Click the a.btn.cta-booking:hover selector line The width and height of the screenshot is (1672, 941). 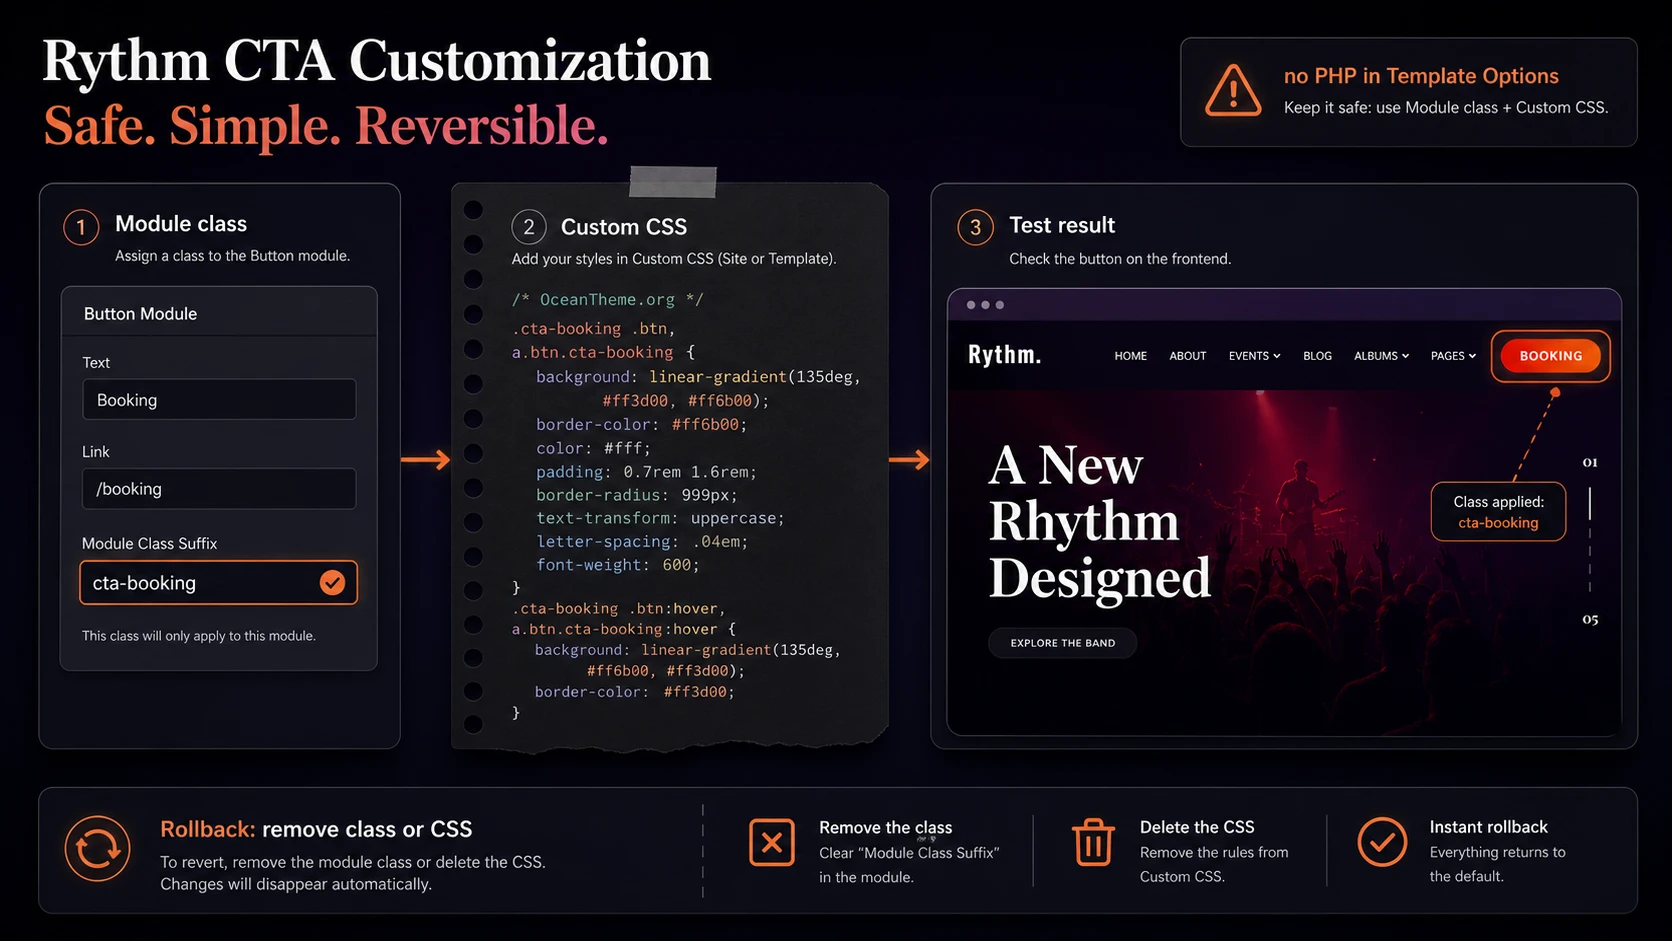coord(624,629)
